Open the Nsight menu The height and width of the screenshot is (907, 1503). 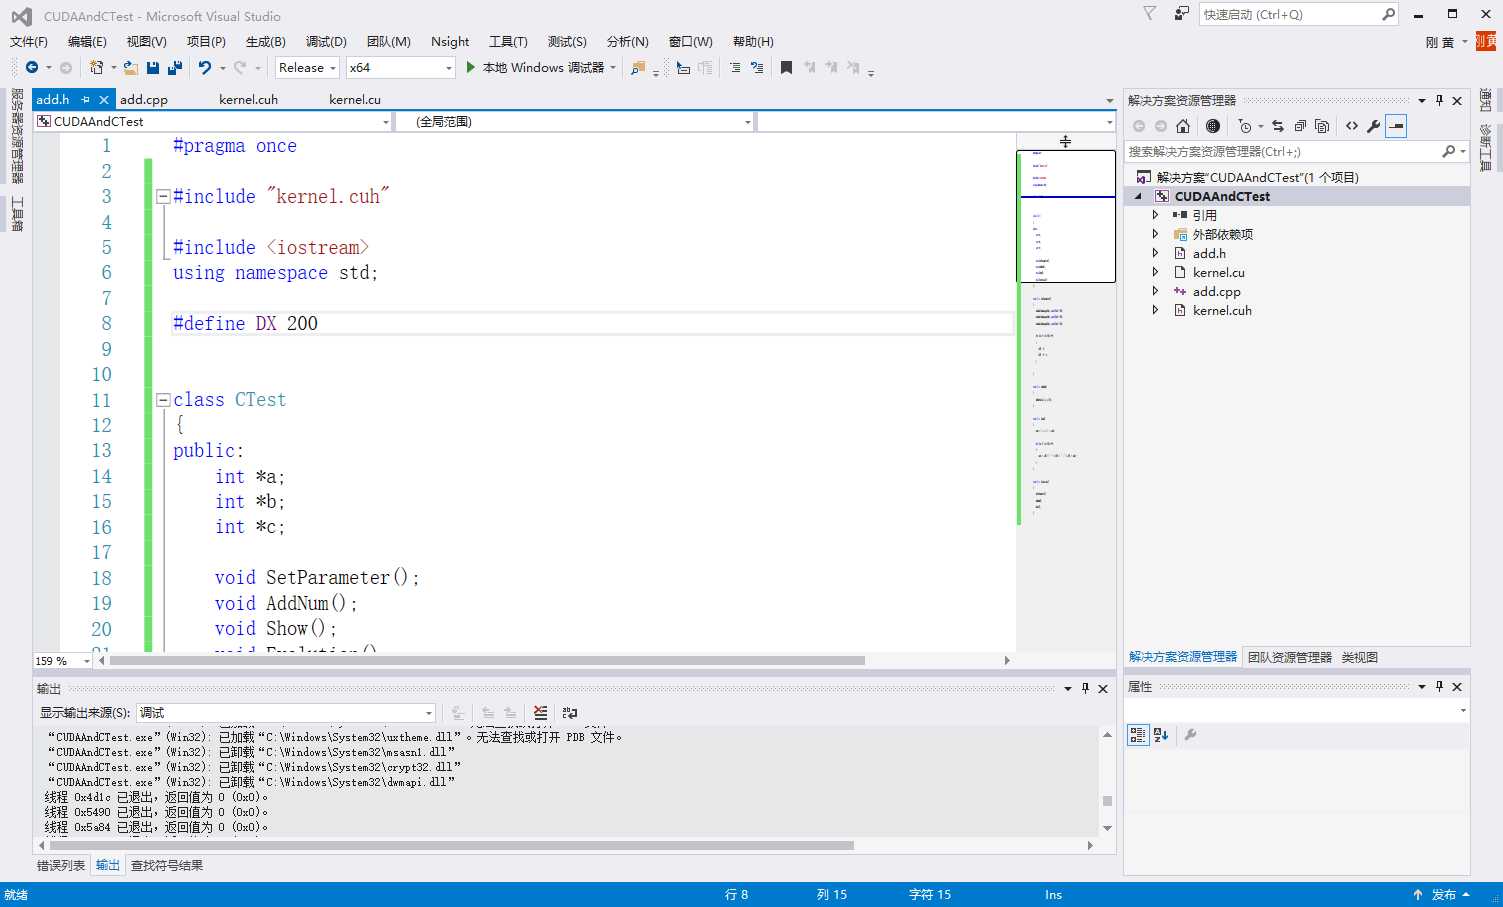pos(450,41)
